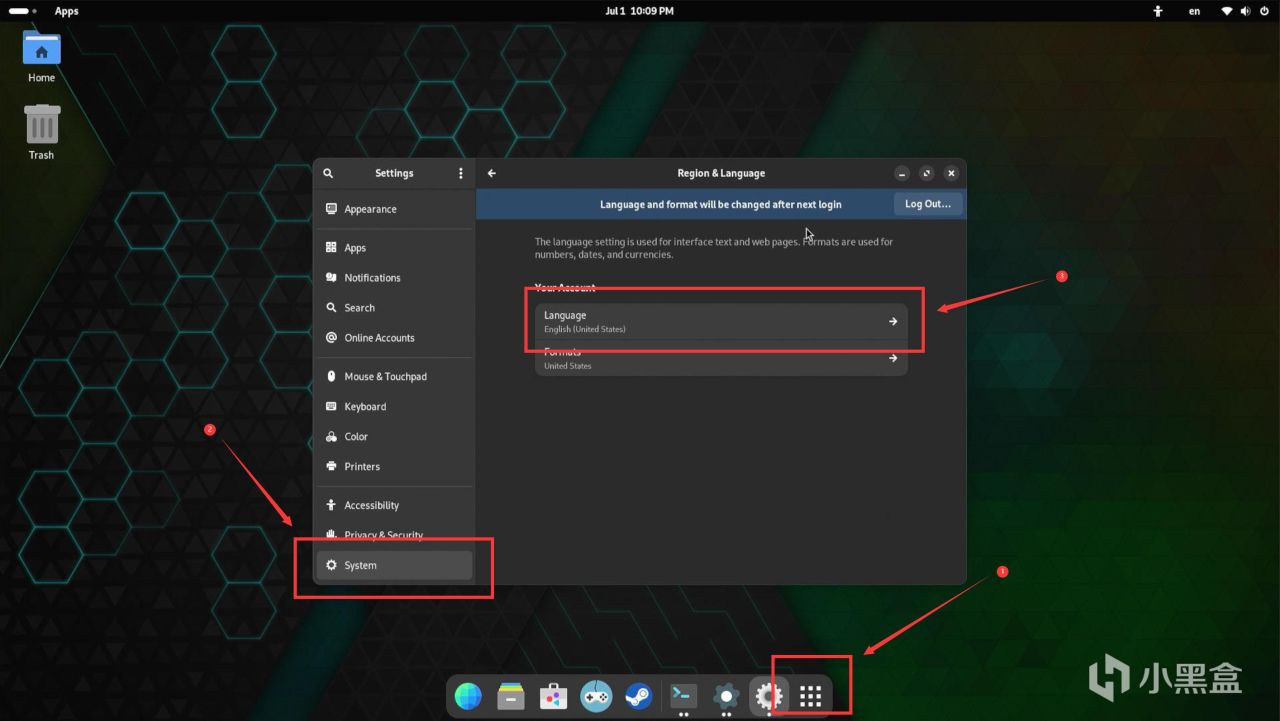Open Privacy & Security in sidebar
Viewport: 1280px width, 721px height.
click(394, 535)
